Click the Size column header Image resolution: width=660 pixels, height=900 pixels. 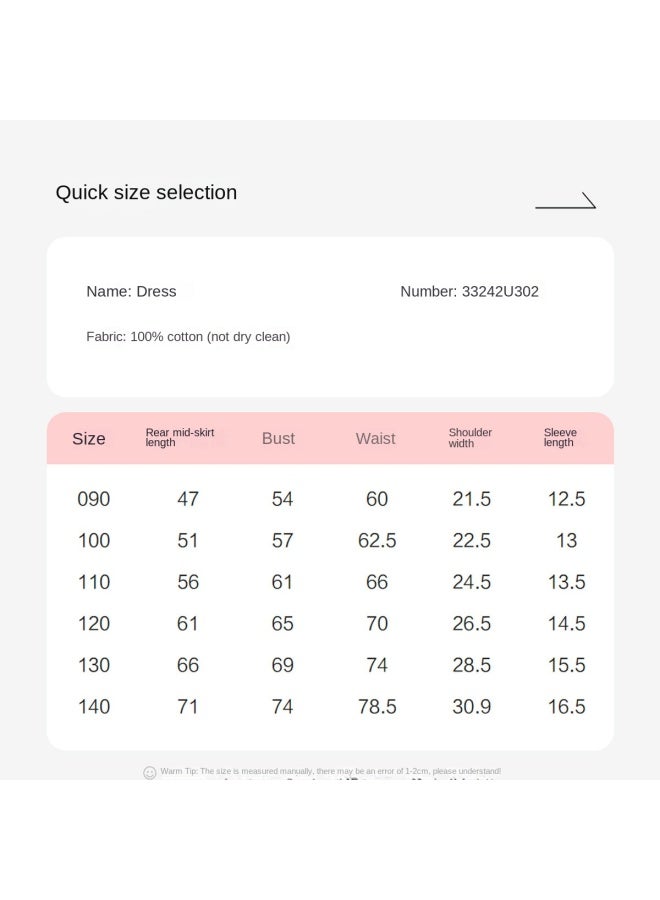tap(89, 439)
